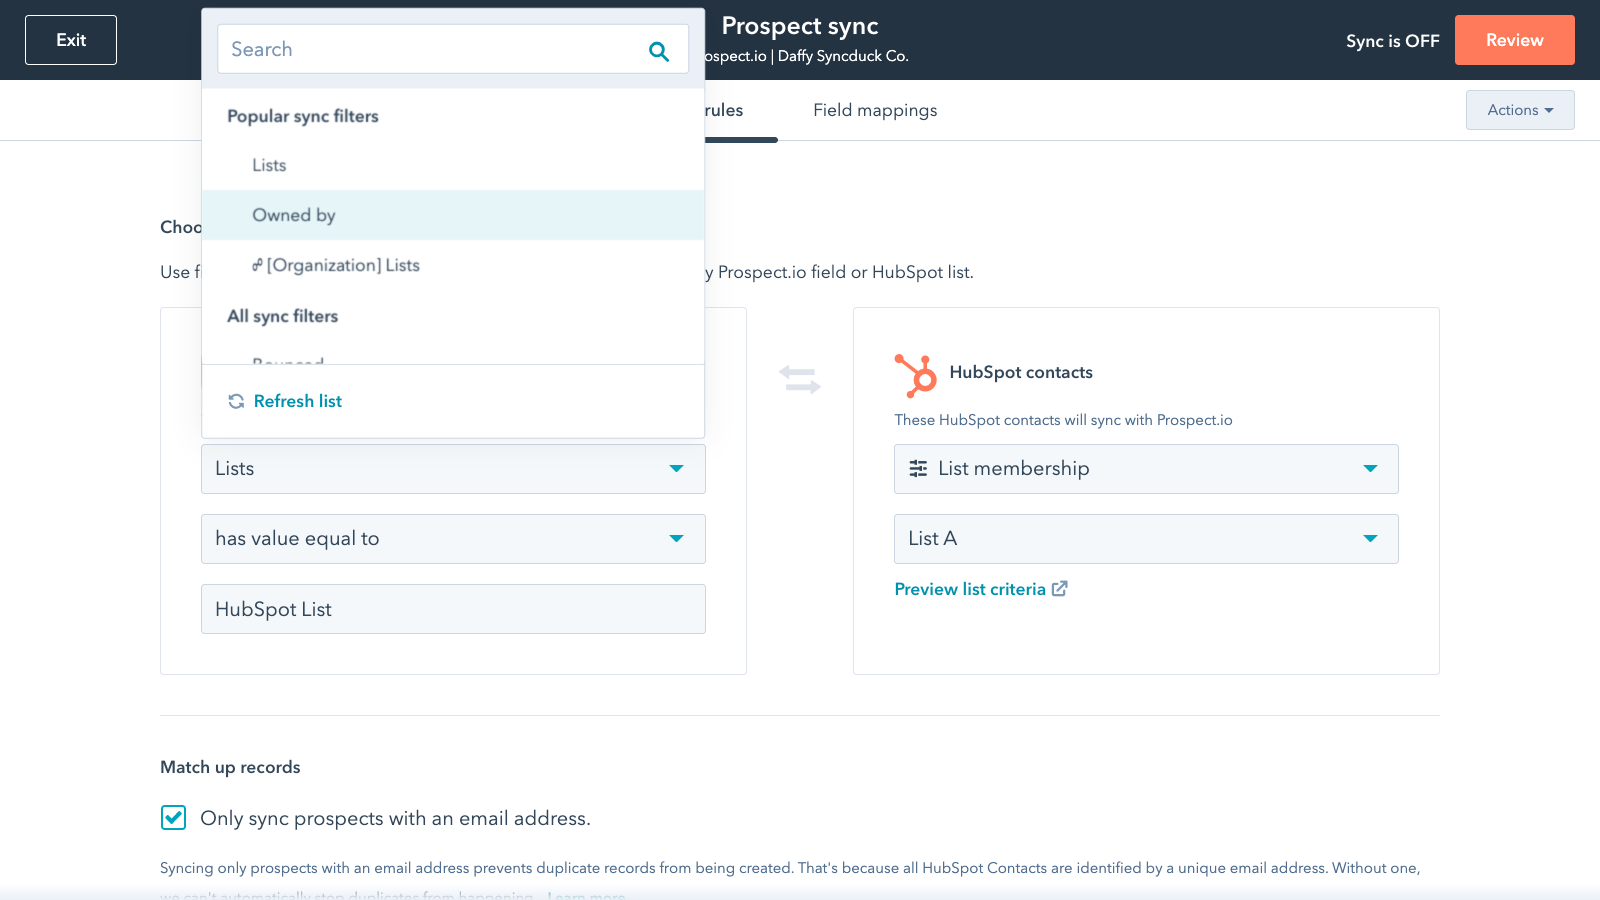The height and width of the screenshot is (900, 1600).
Task: Click the link icon before [Organization] Lists
Action: click(x=257, y=265)
